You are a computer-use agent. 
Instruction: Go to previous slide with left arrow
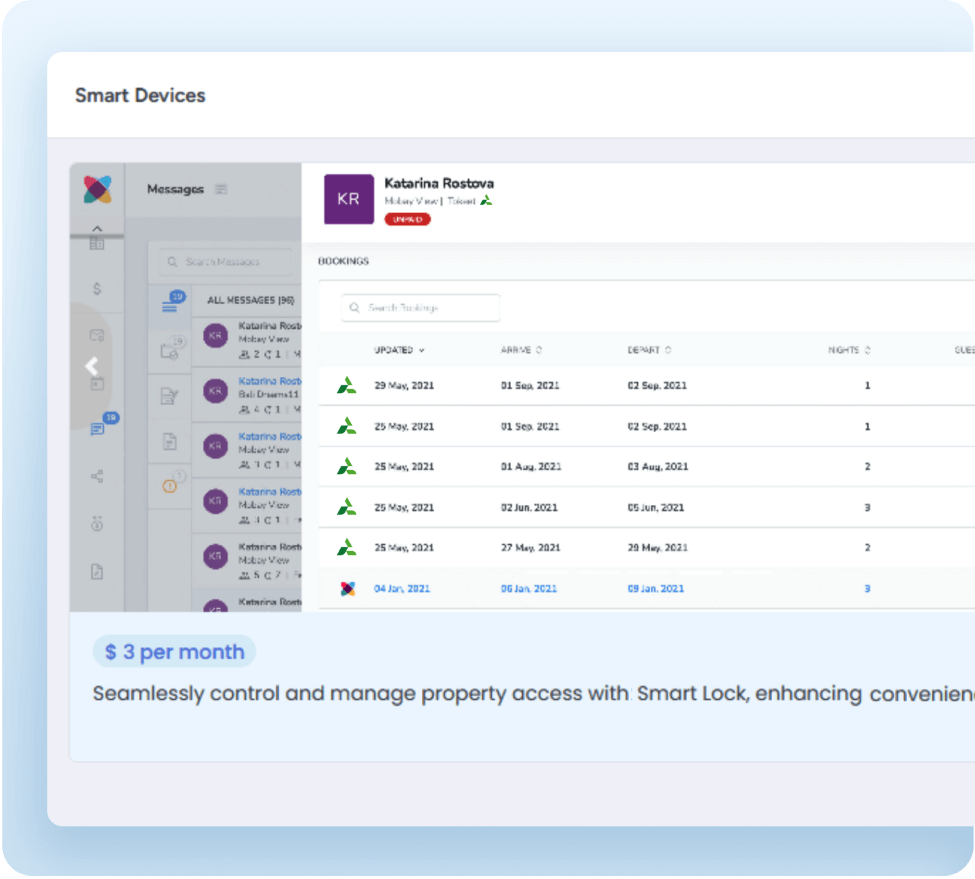(91, 366)
